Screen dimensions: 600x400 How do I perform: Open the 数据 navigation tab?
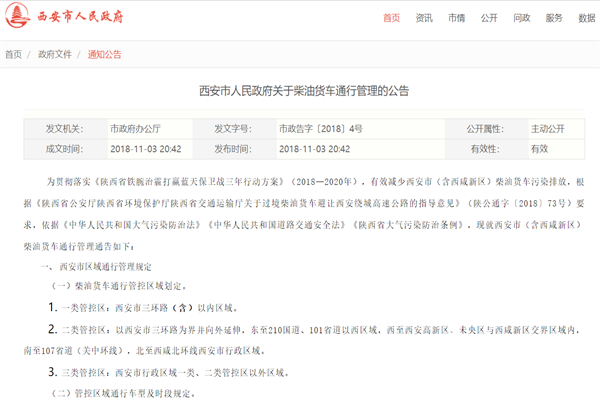coord(585,18)
